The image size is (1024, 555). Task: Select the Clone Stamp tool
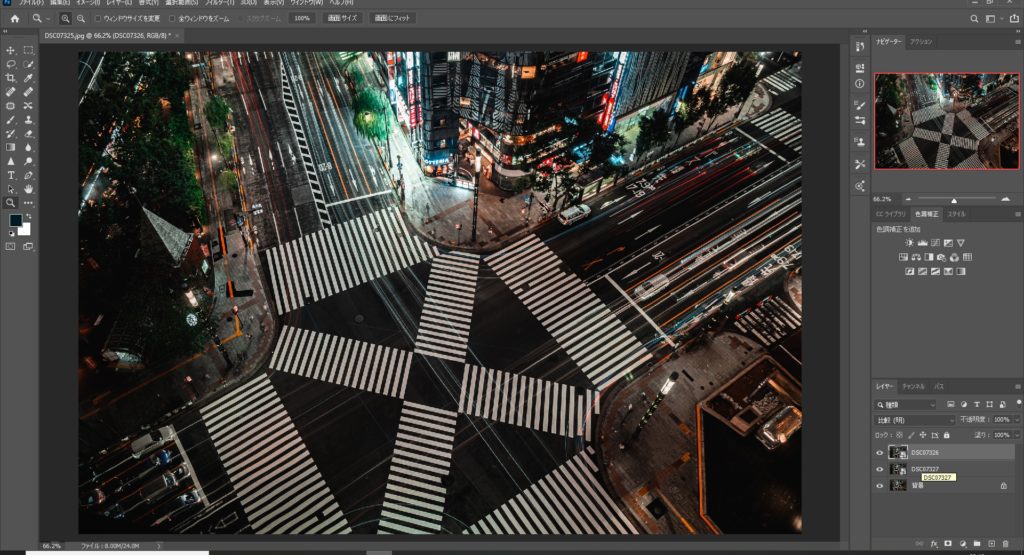(x=28, y=119)
